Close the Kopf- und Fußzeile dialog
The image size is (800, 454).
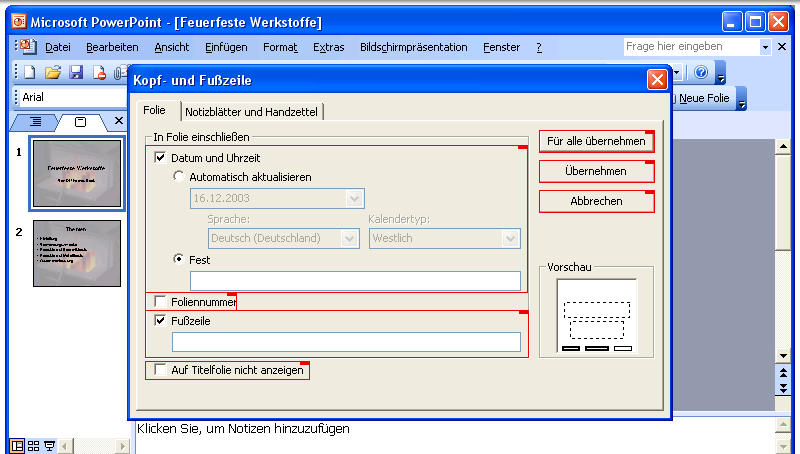click(657, 80)
